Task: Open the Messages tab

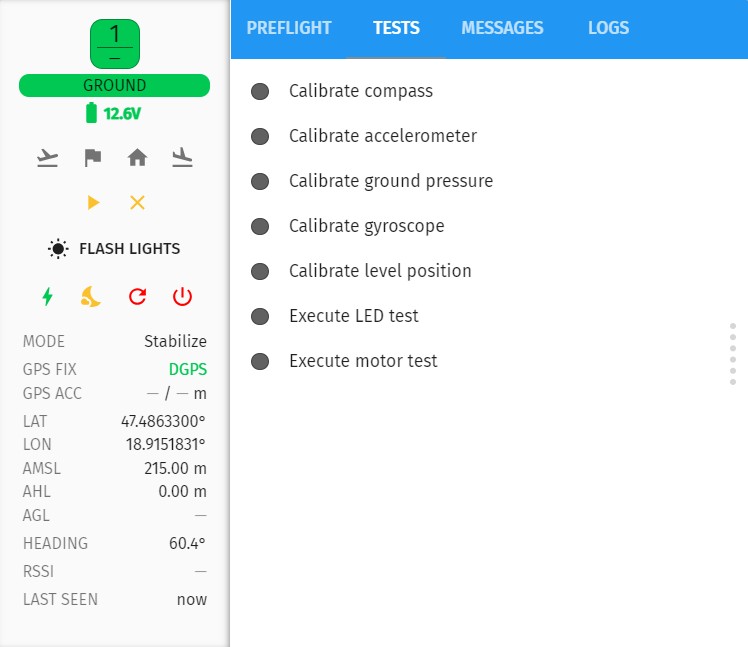Action: pos(502,28)
